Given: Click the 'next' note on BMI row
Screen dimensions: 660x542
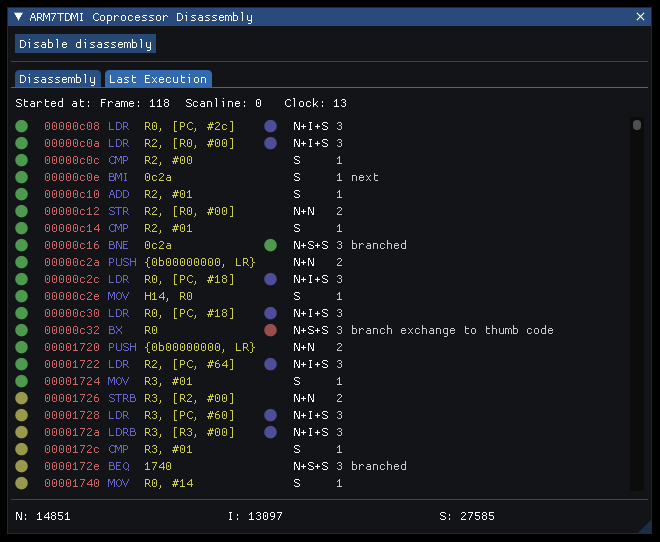Looking at the screenshot, I should coord(365,177).
